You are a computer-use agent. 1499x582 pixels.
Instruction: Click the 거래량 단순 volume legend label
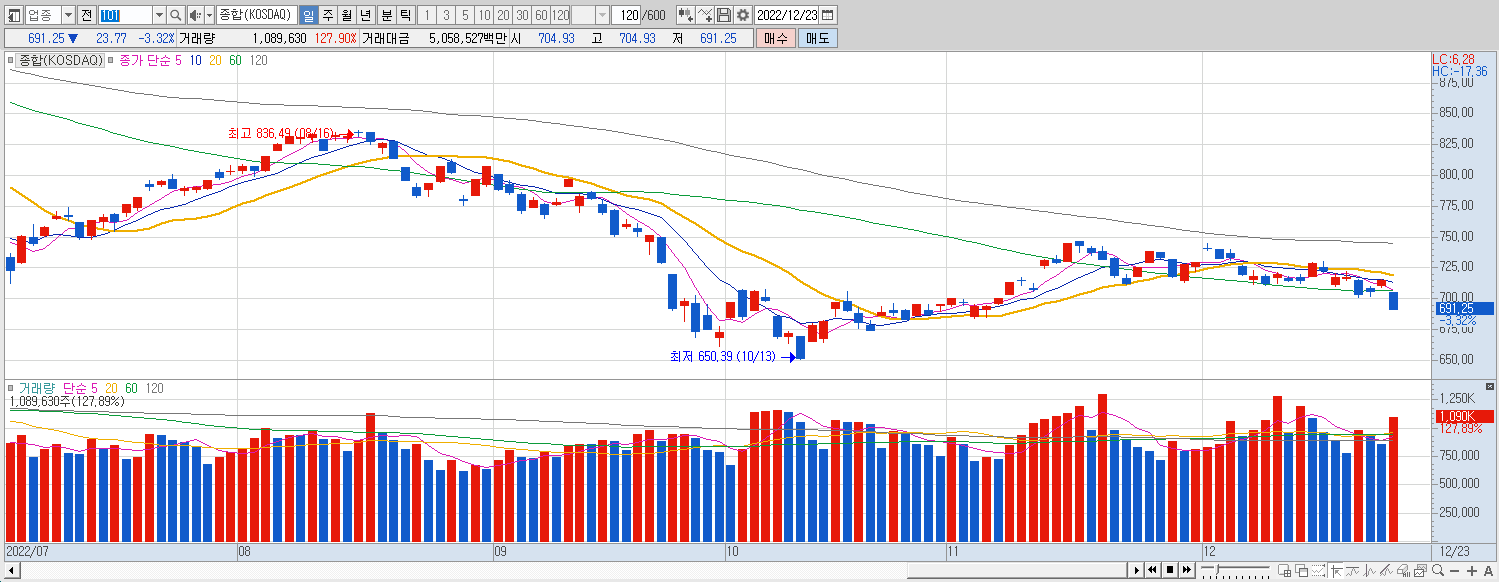(x=52, y=388)
